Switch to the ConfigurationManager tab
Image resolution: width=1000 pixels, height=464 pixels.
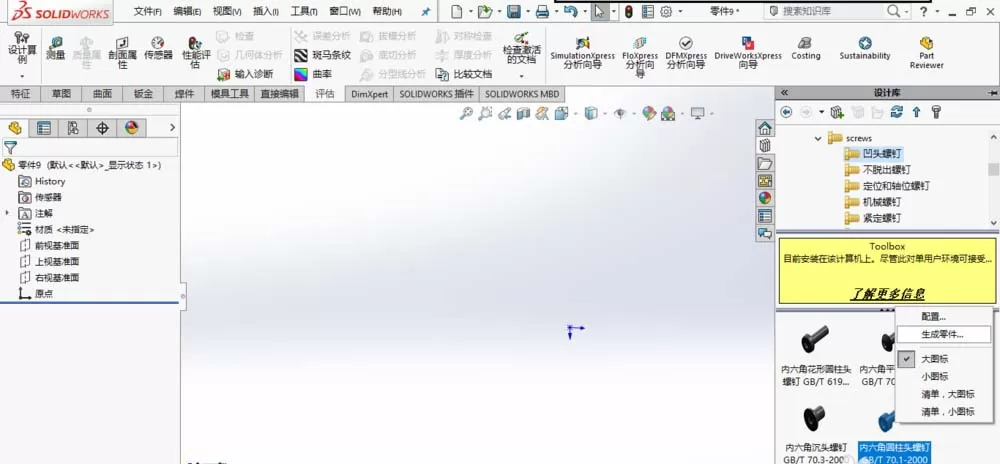(73, 128)
